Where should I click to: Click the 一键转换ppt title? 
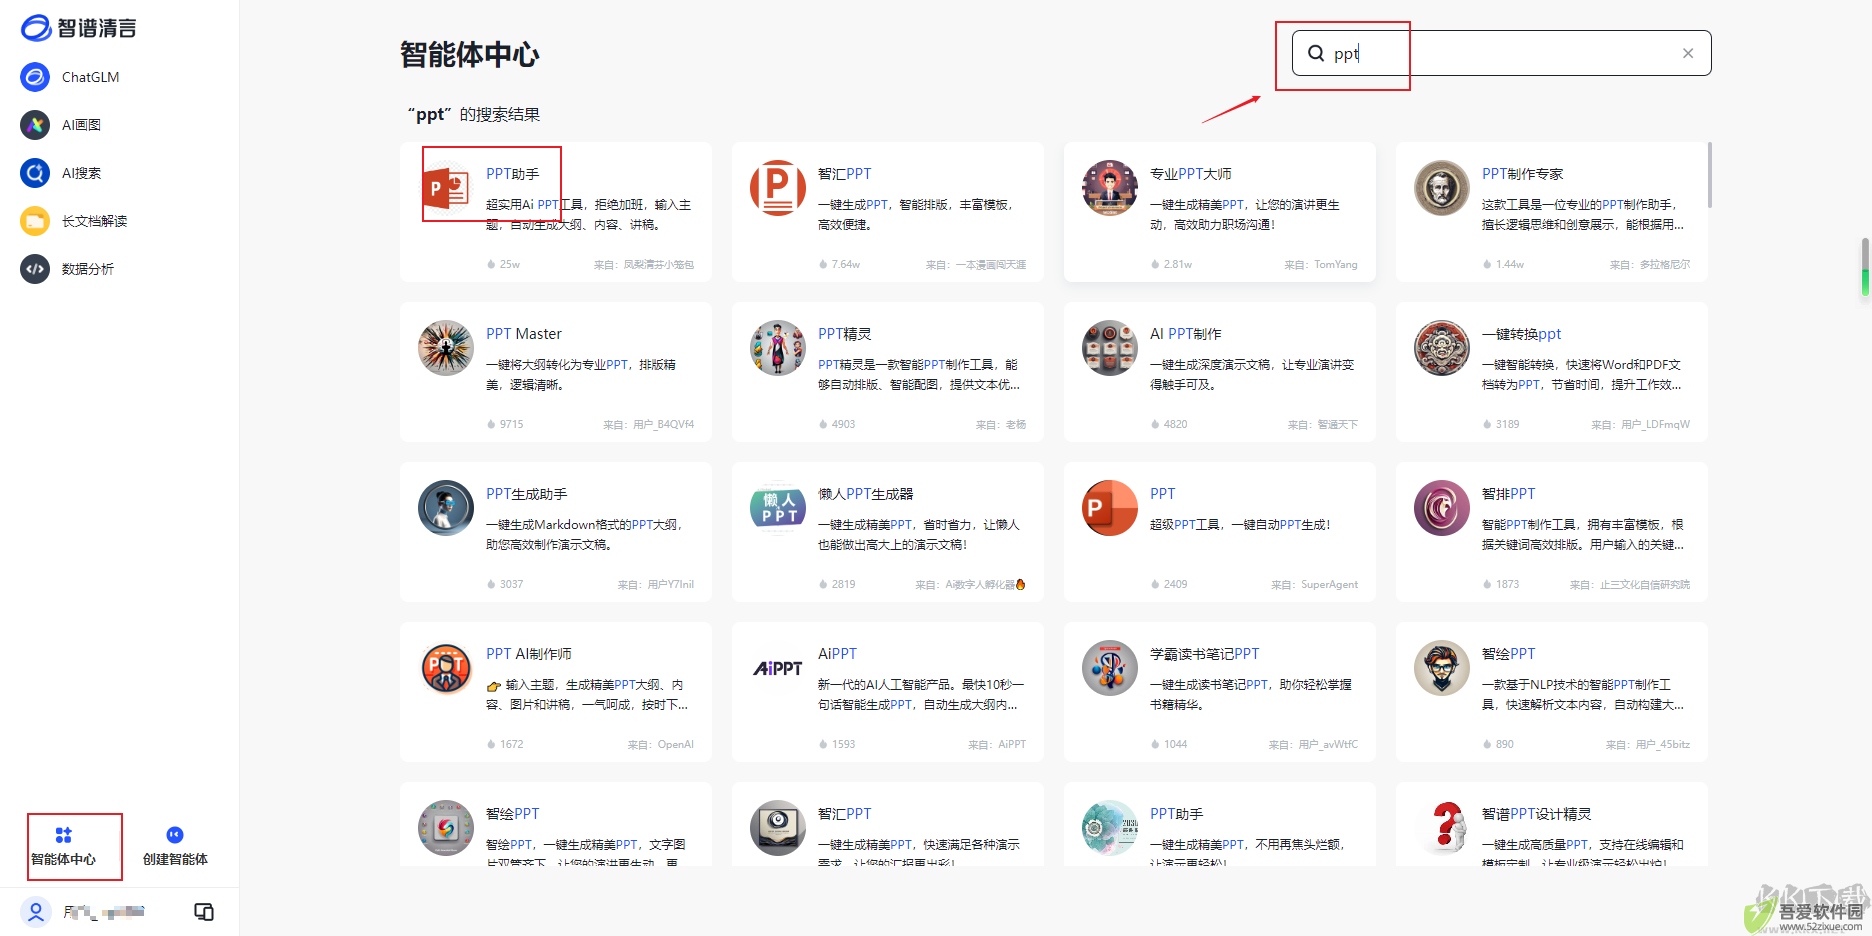coord(1521,334)
